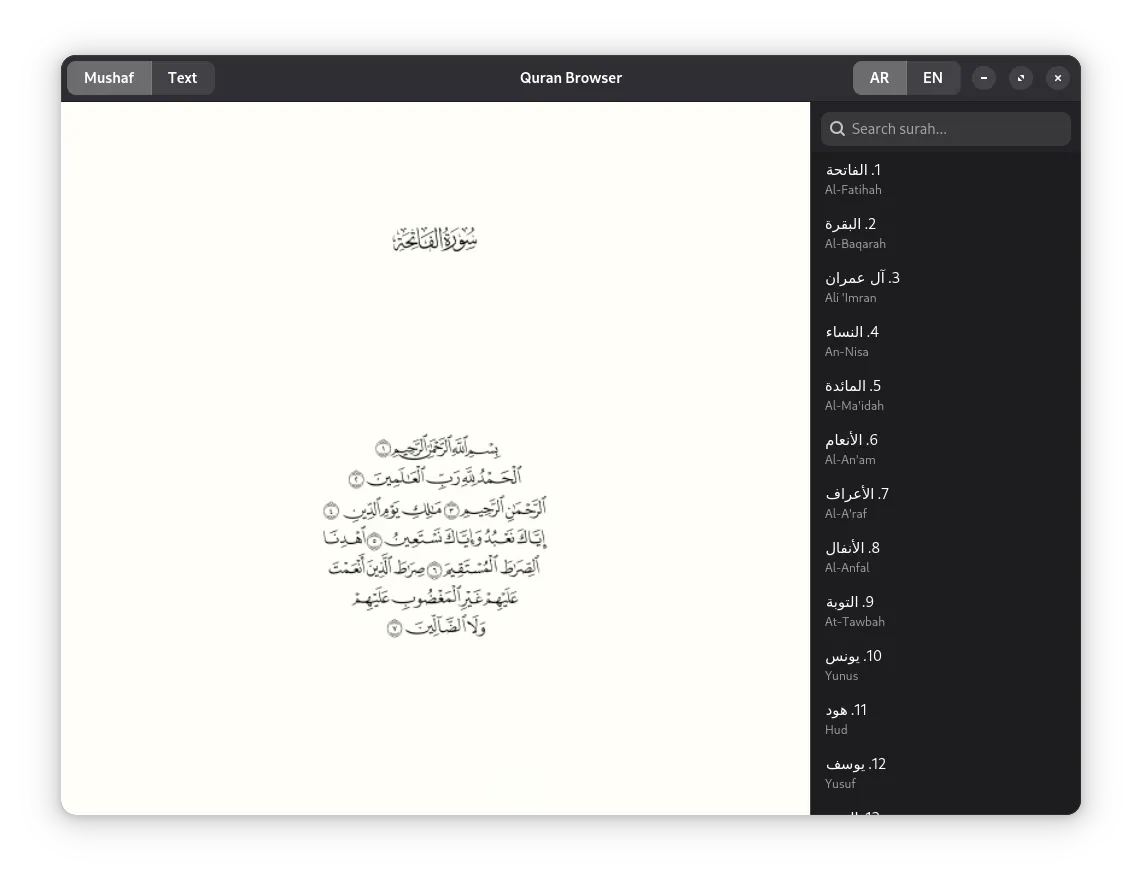1142x882 pixels.
Task: Click the Al-Fatihah verses on the mushaf page
Action: pos(435,537)
